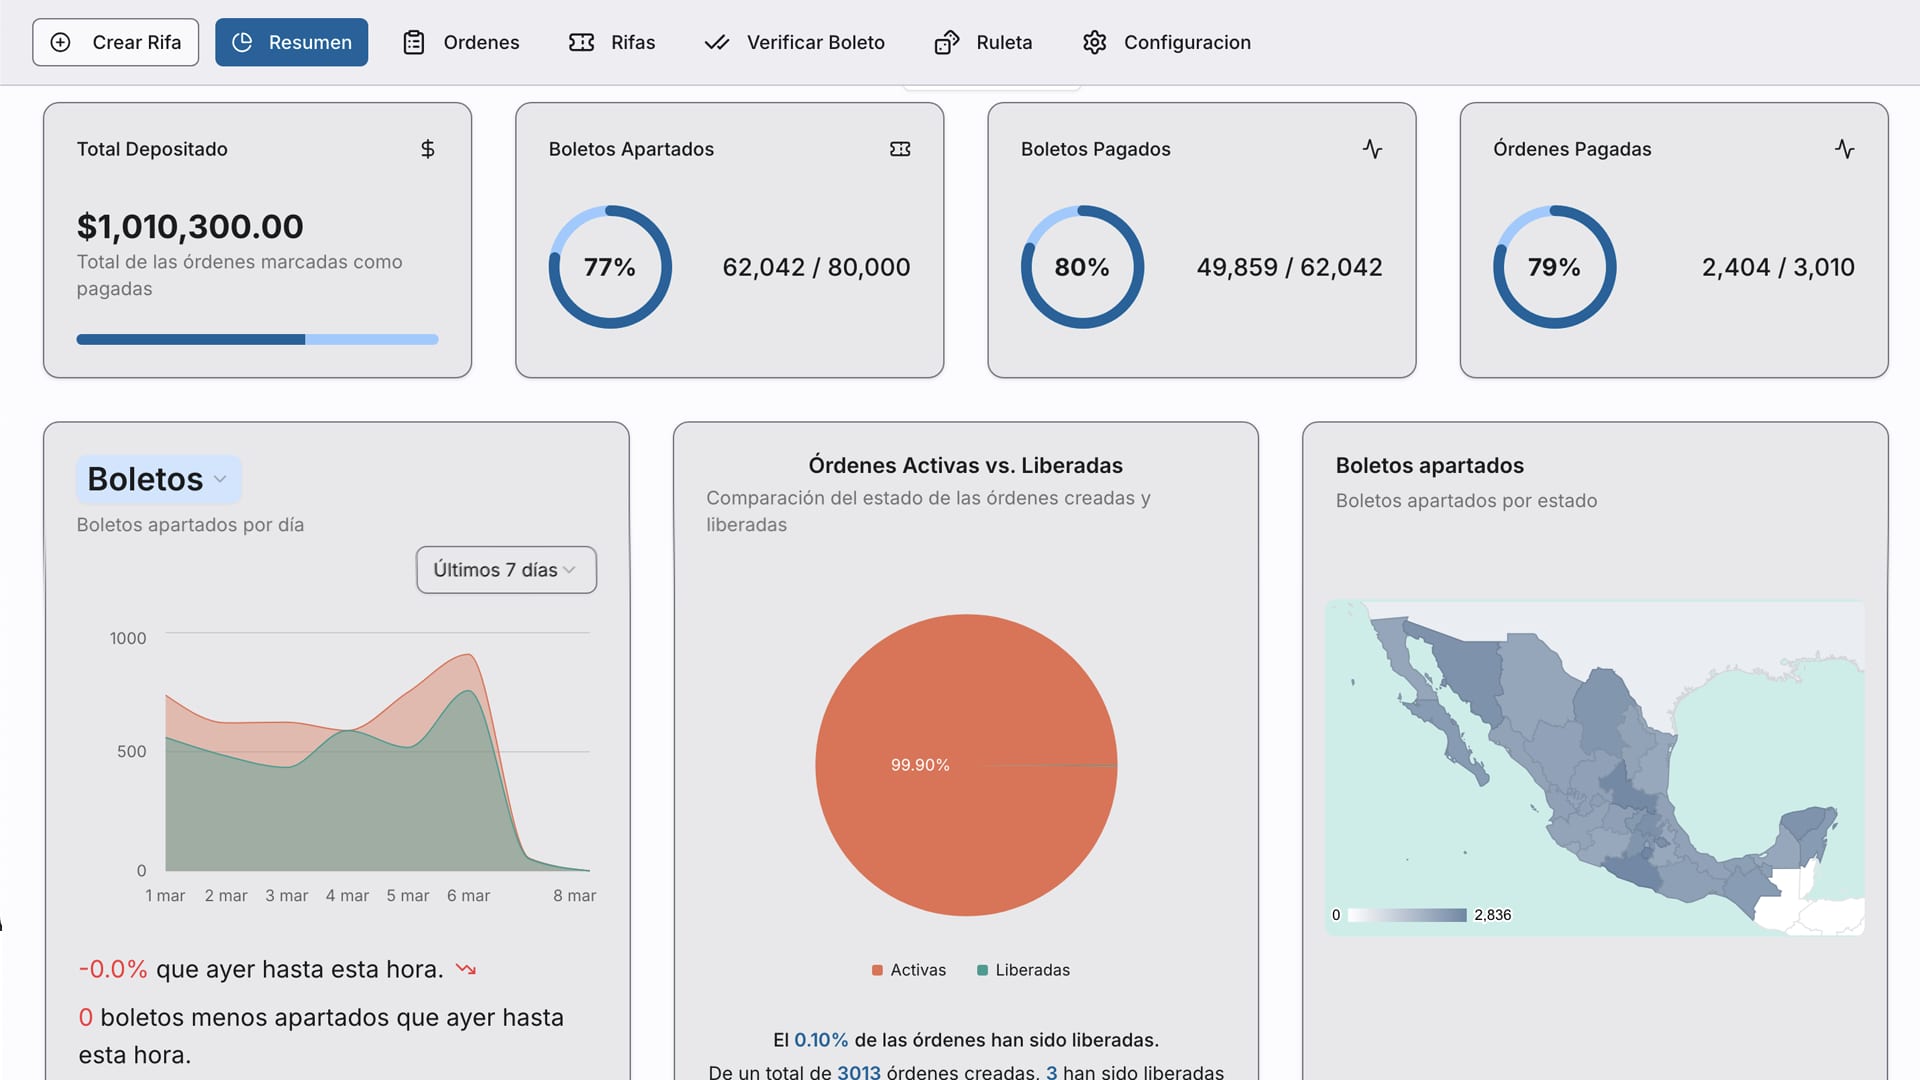
Task: Toggle the Liberadas legend item
Action: pyautogui.click(x=1023, y=970)
